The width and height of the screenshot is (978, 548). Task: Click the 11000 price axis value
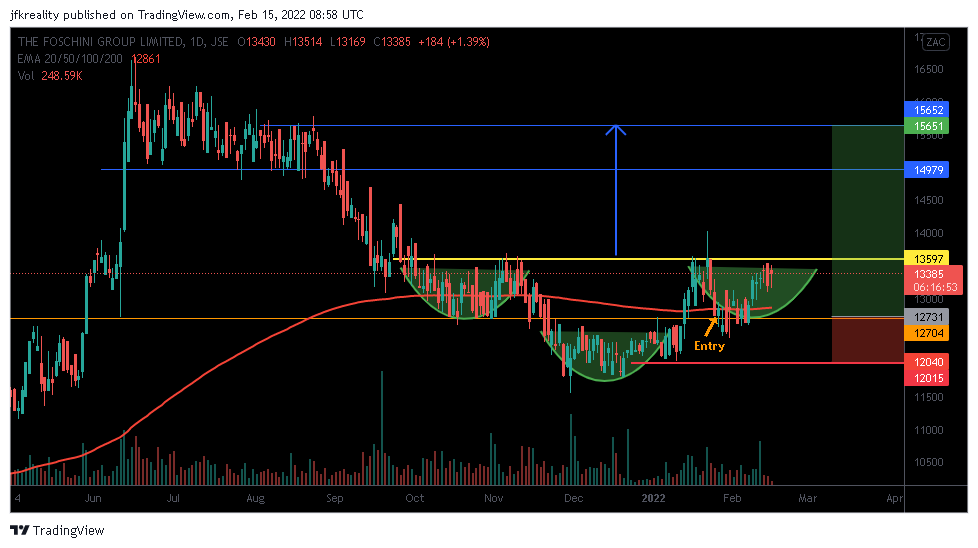tap(929, 430)
